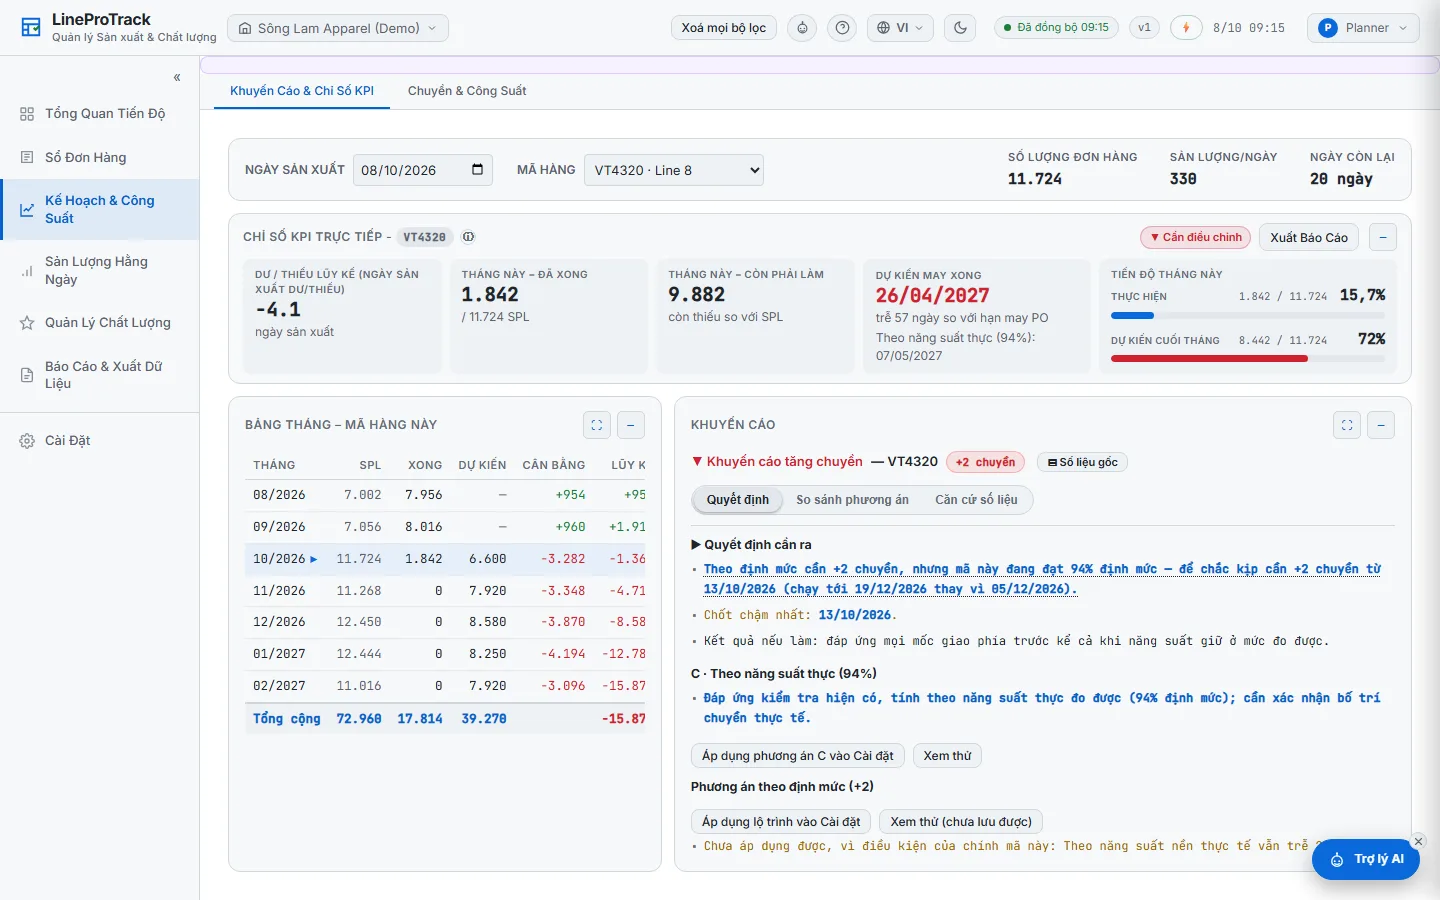
Task: Open the VI language dropdown
Action: pos(900,28)
